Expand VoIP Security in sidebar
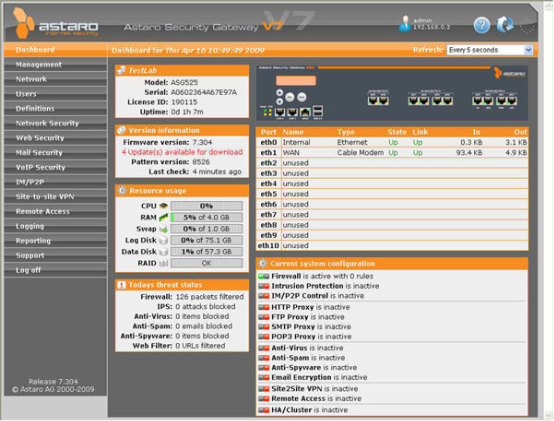The image size is (554, 421). 55,167
